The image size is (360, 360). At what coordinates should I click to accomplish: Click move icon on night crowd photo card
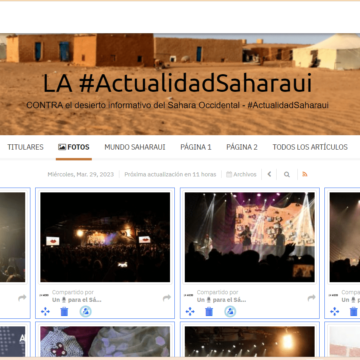click(45, 311)
